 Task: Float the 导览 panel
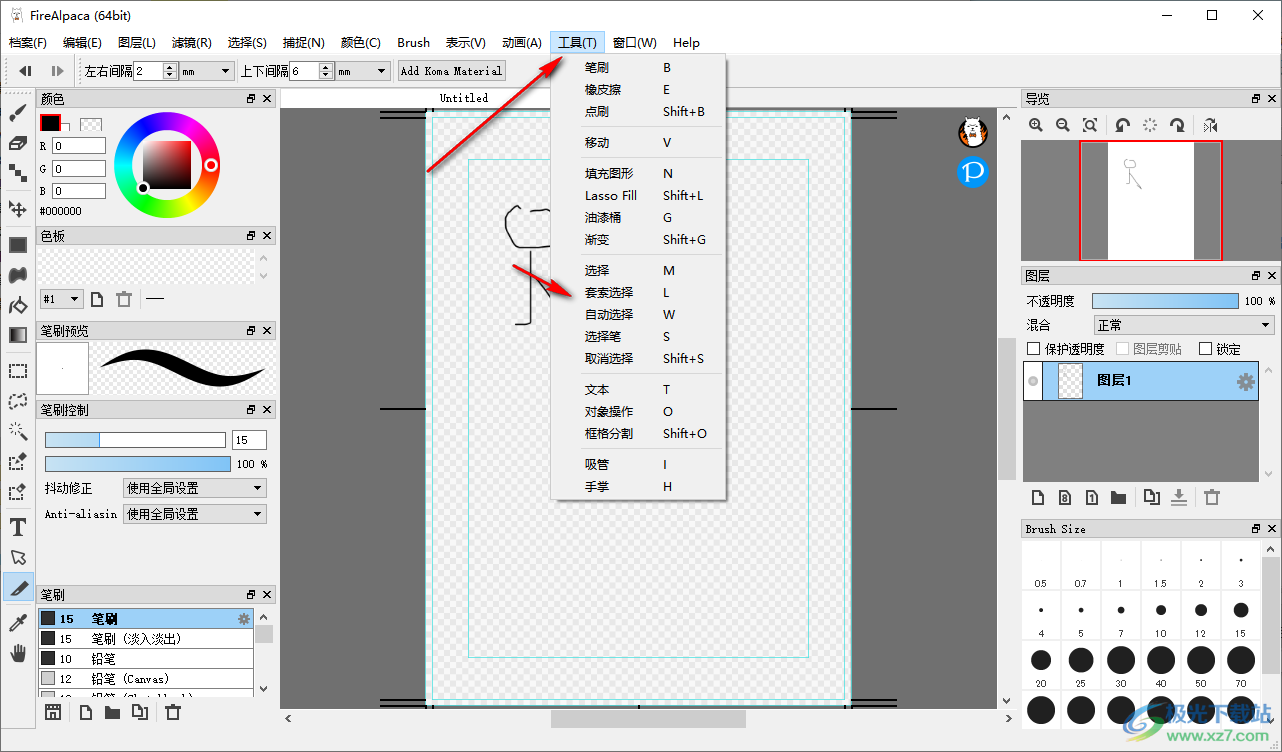tap(1255, 99)
